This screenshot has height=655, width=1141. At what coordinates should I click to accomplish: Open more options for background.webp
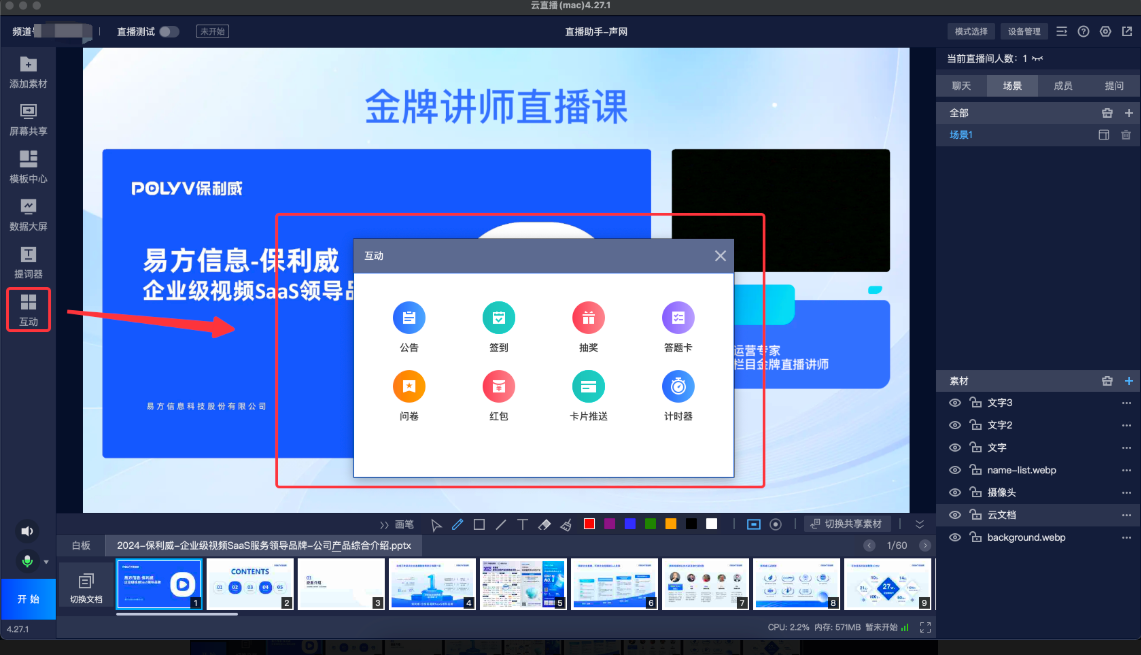[1126, 538]
